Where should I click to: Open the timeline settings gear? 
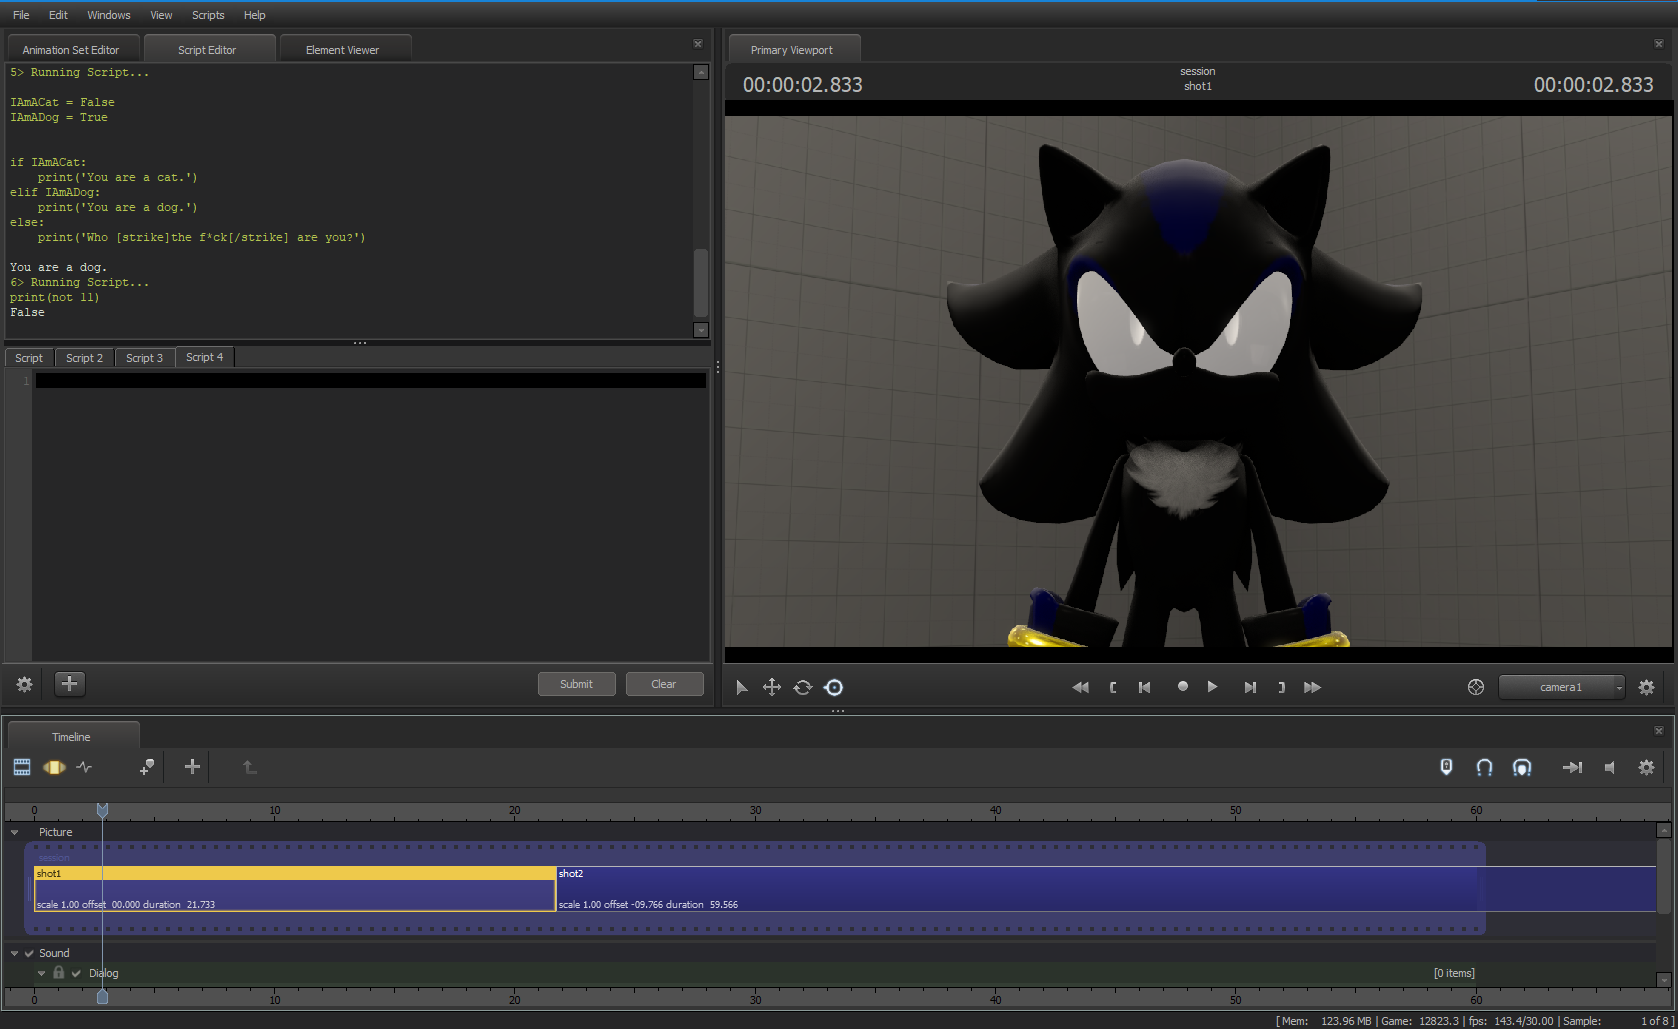point(1647,767)
